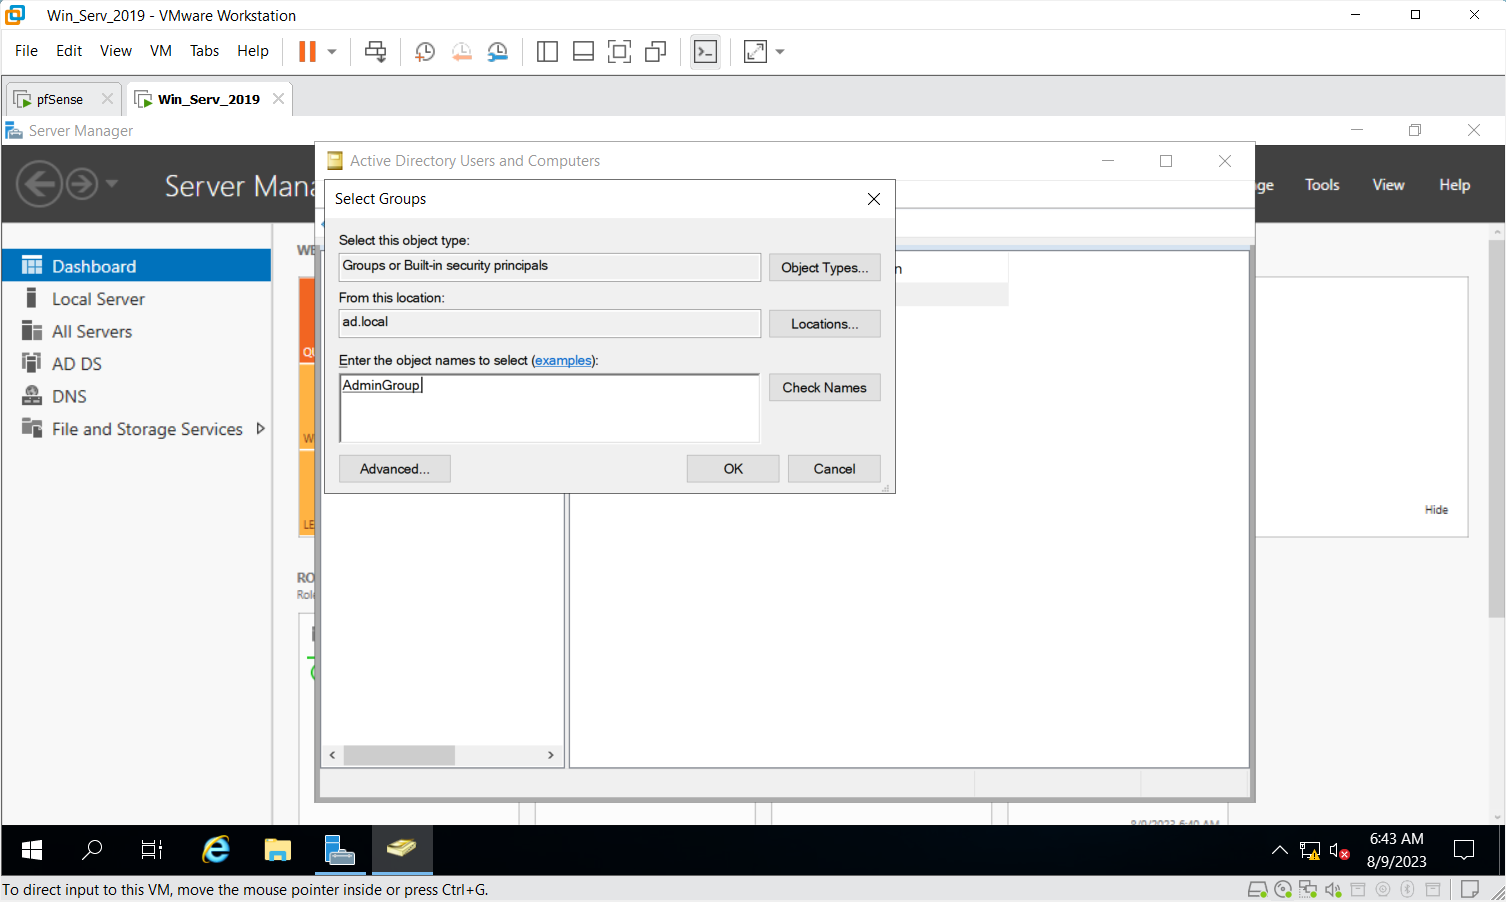Toggle the VMware console view button
The image size is (1506, 902).
tap(705, 52)
